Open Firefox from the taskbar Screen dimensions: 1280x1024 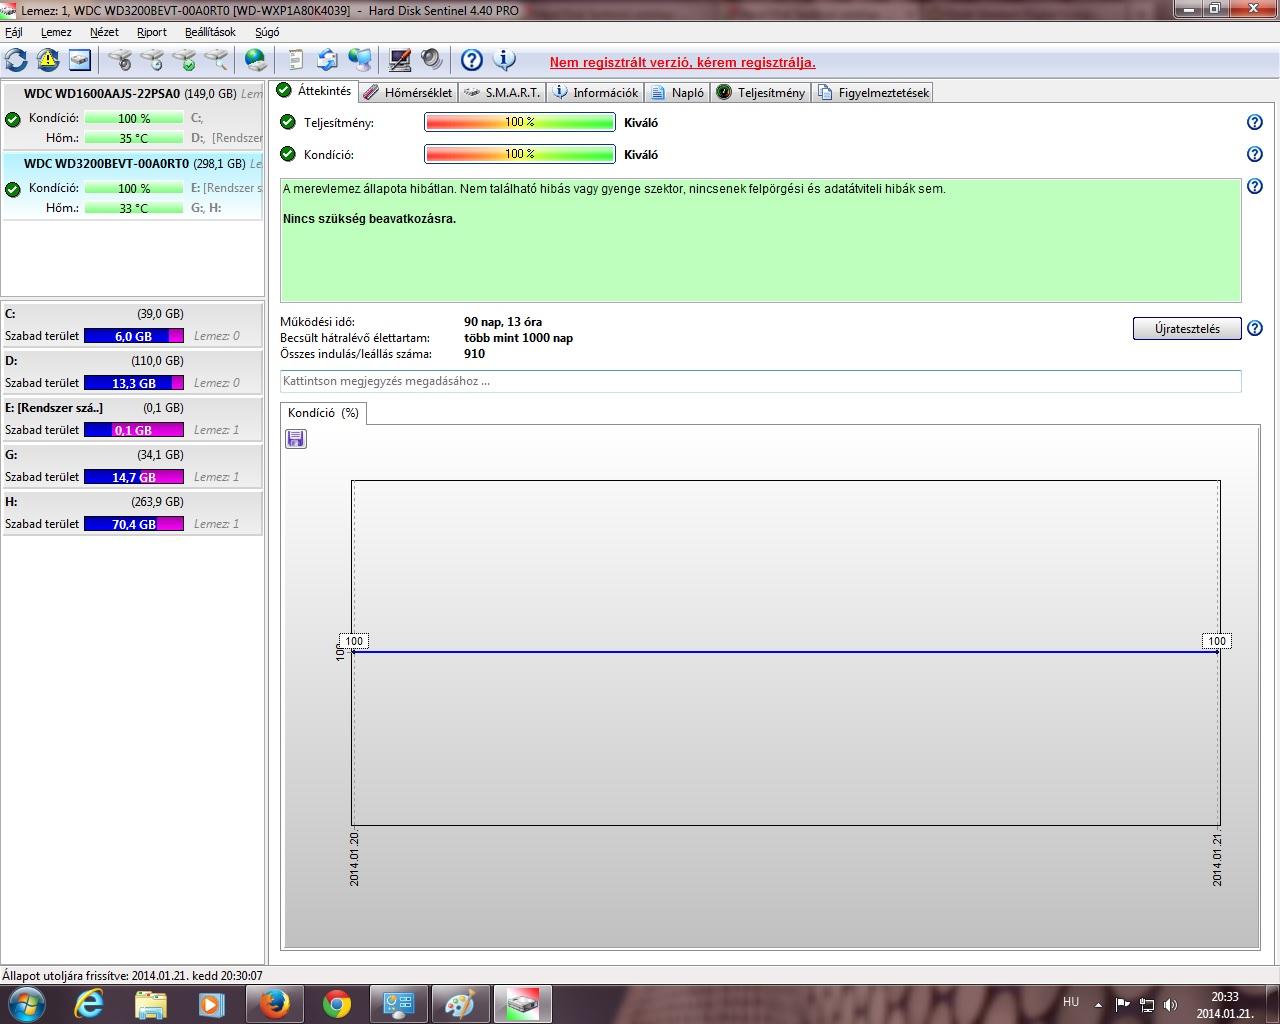[x=275, y=1004]
